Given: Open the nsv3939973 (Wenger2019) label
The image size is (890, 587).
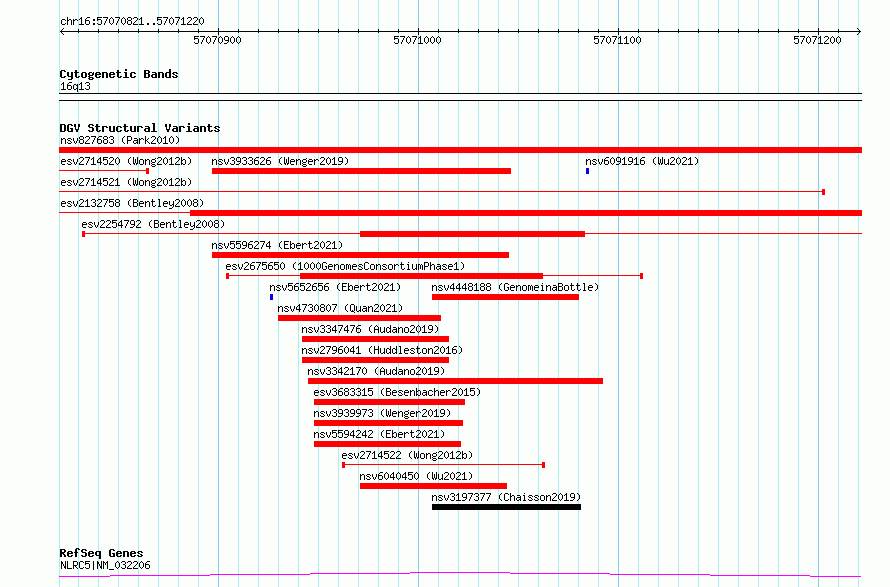Looking at the screenshot, I should 382,413.
